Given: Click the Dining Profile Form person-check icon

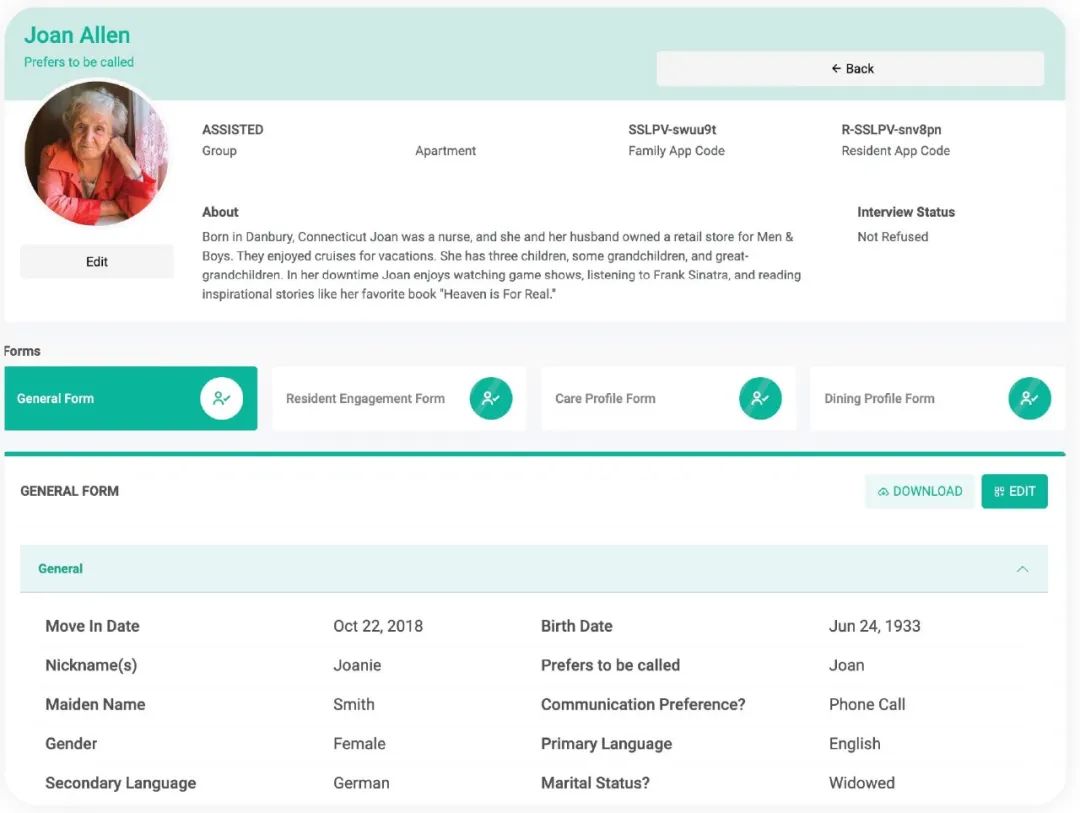Looking at the screenshot, I should tap(1029, 398).
